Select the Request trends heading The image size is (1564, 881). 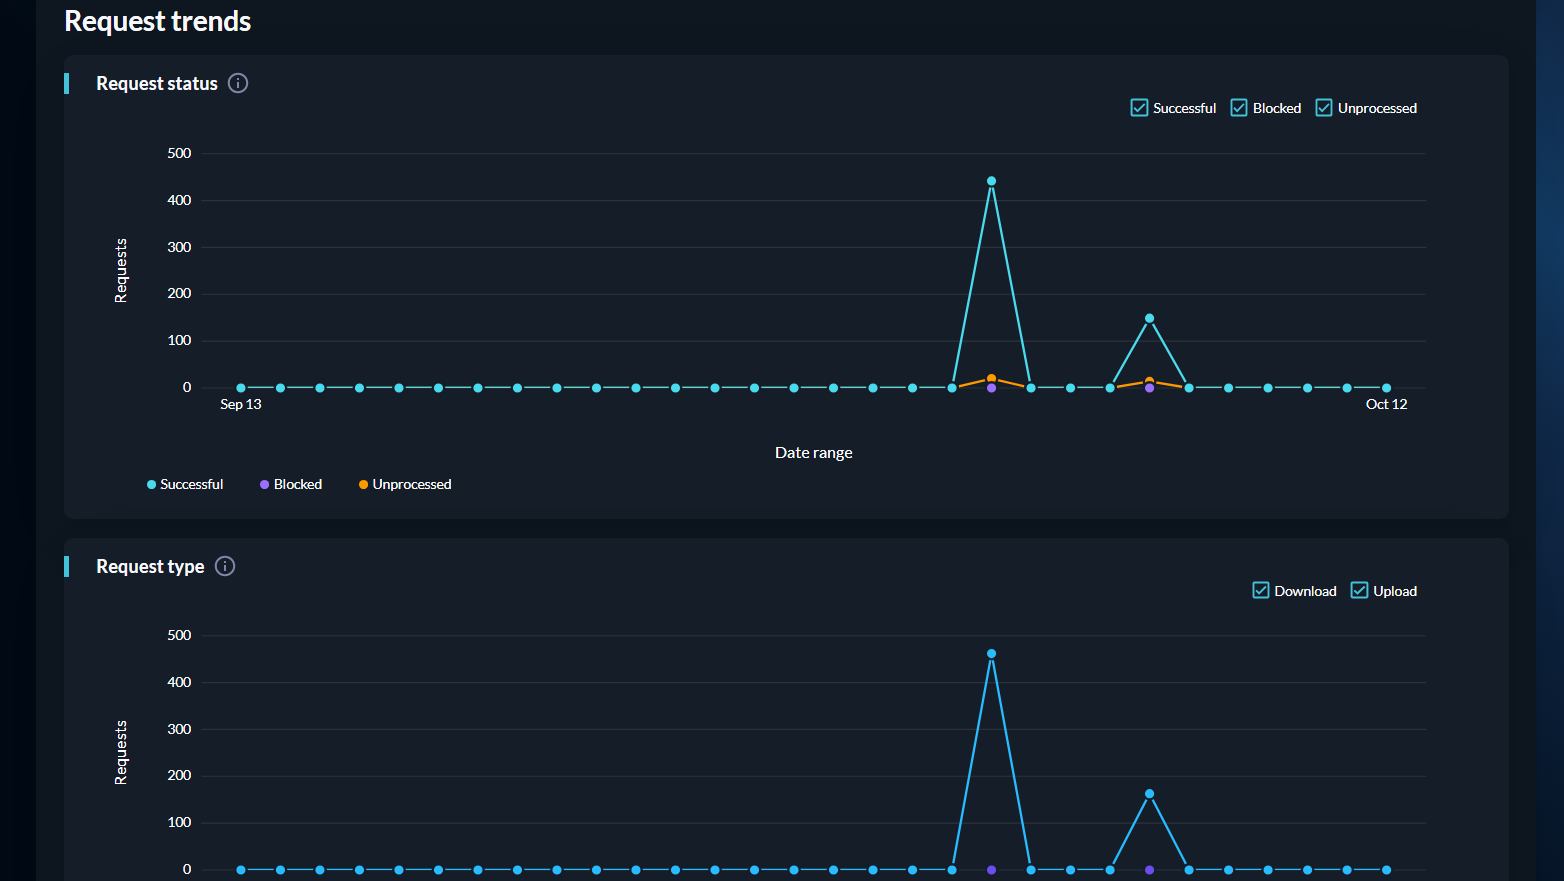pyautogui.click(x=157, y=21)
